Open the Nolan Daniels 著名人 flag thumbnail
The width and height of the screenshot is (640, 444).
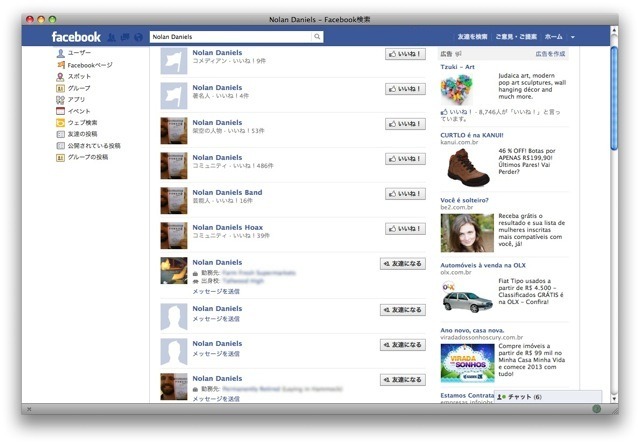tap(174, 96)
